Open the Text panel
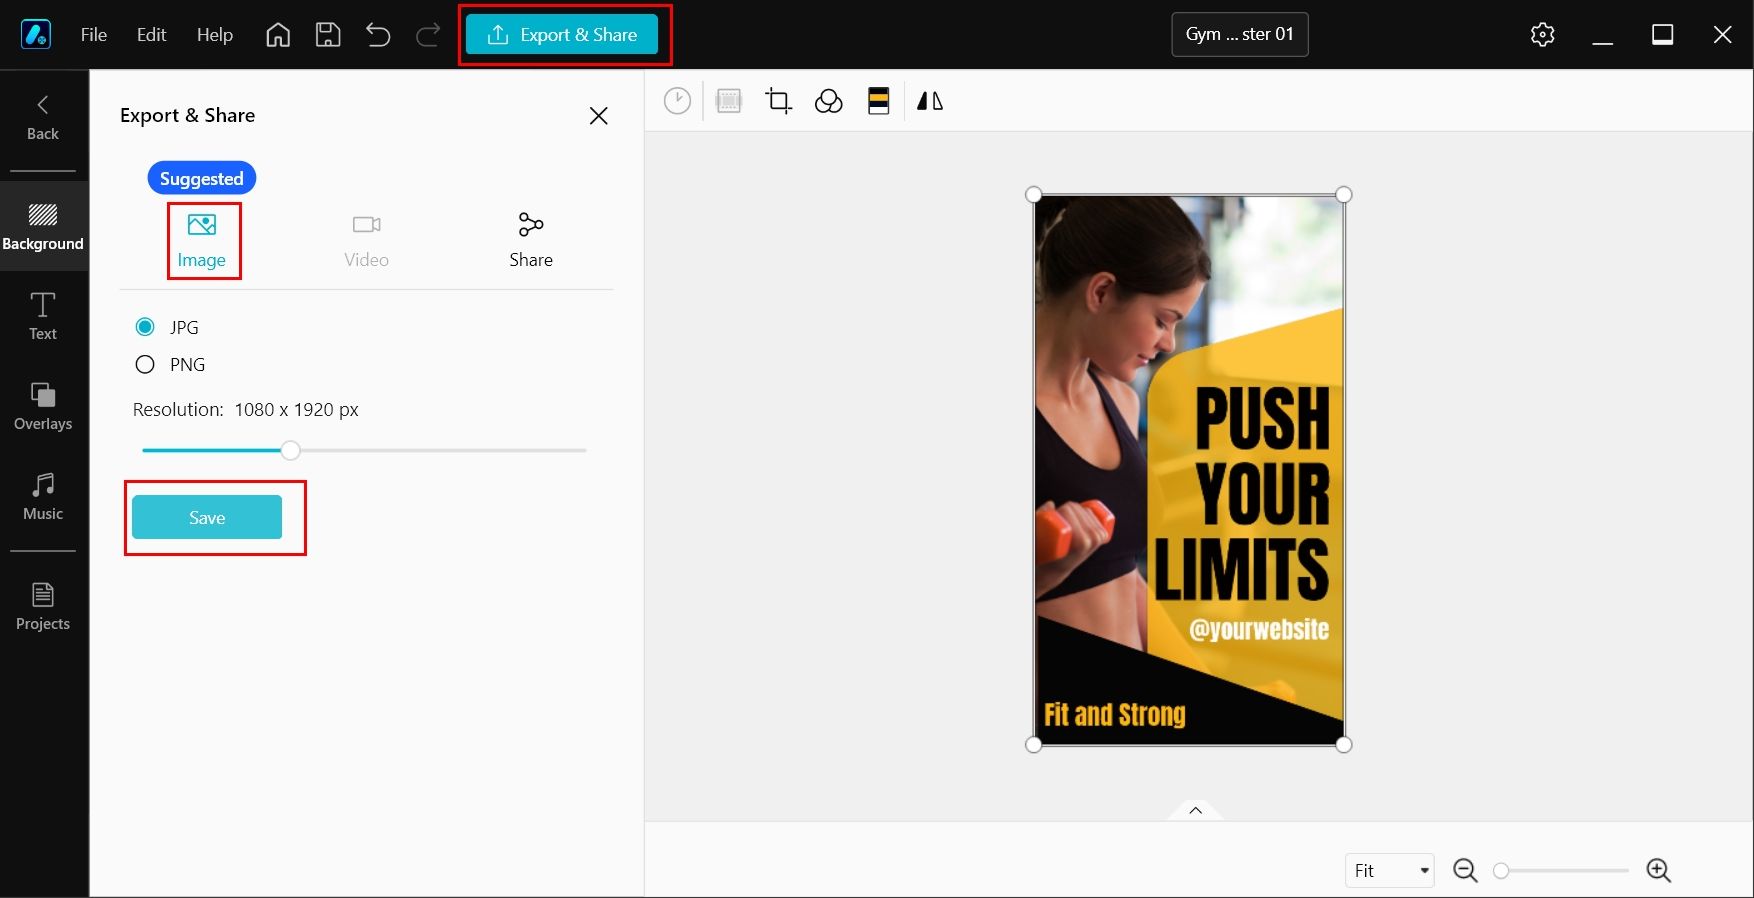The width and height of the screenshot is (1754, 898). point(43,317)
